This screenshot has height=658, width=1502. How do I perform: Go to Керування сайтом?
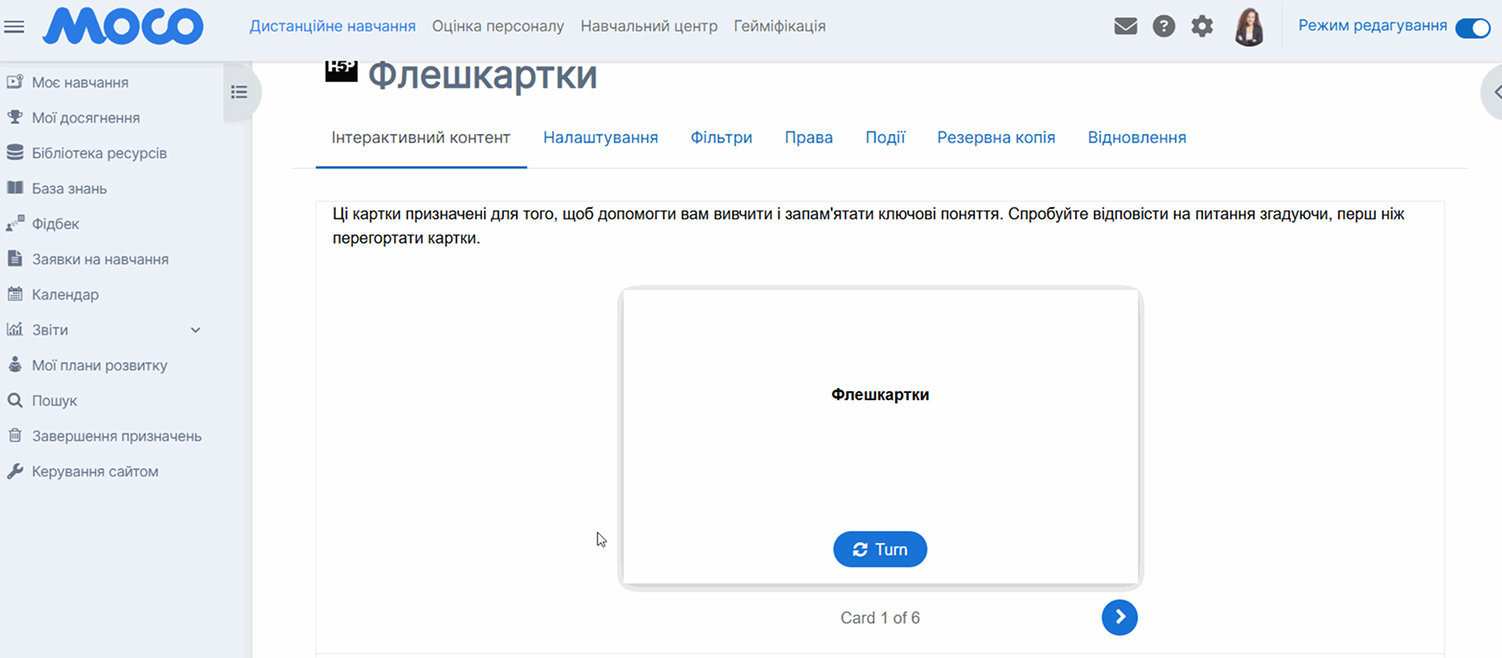click(95, 471)
